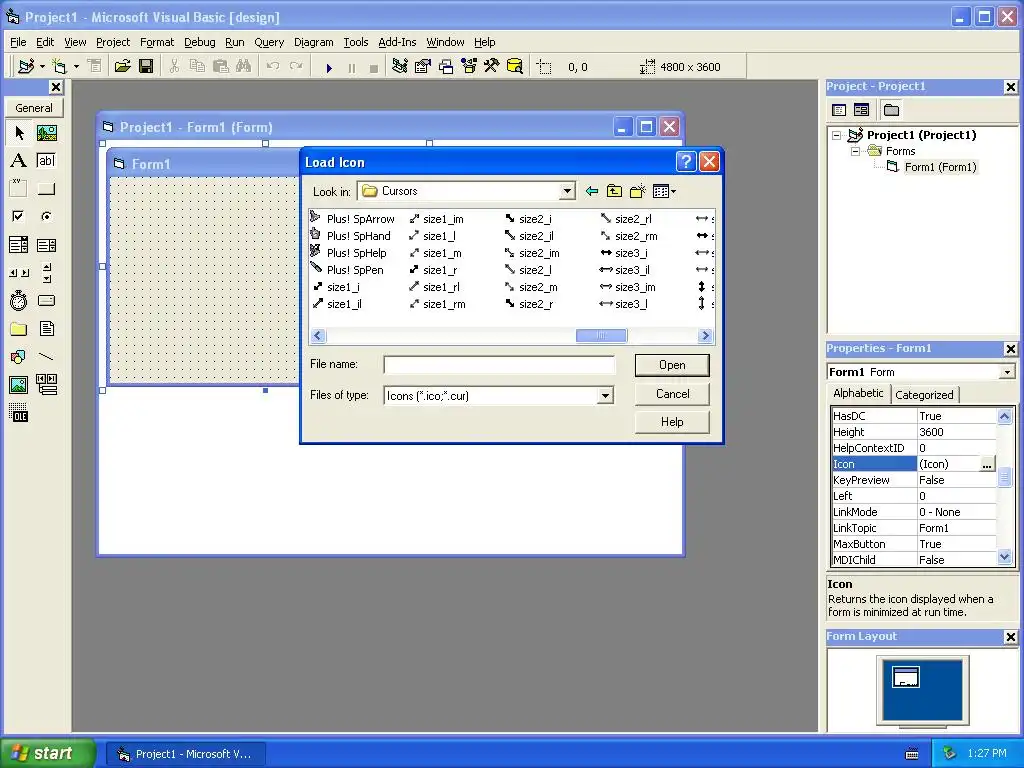Select the ComboBox tool in toolbox
1024x768 pixels.
[19, 245]
